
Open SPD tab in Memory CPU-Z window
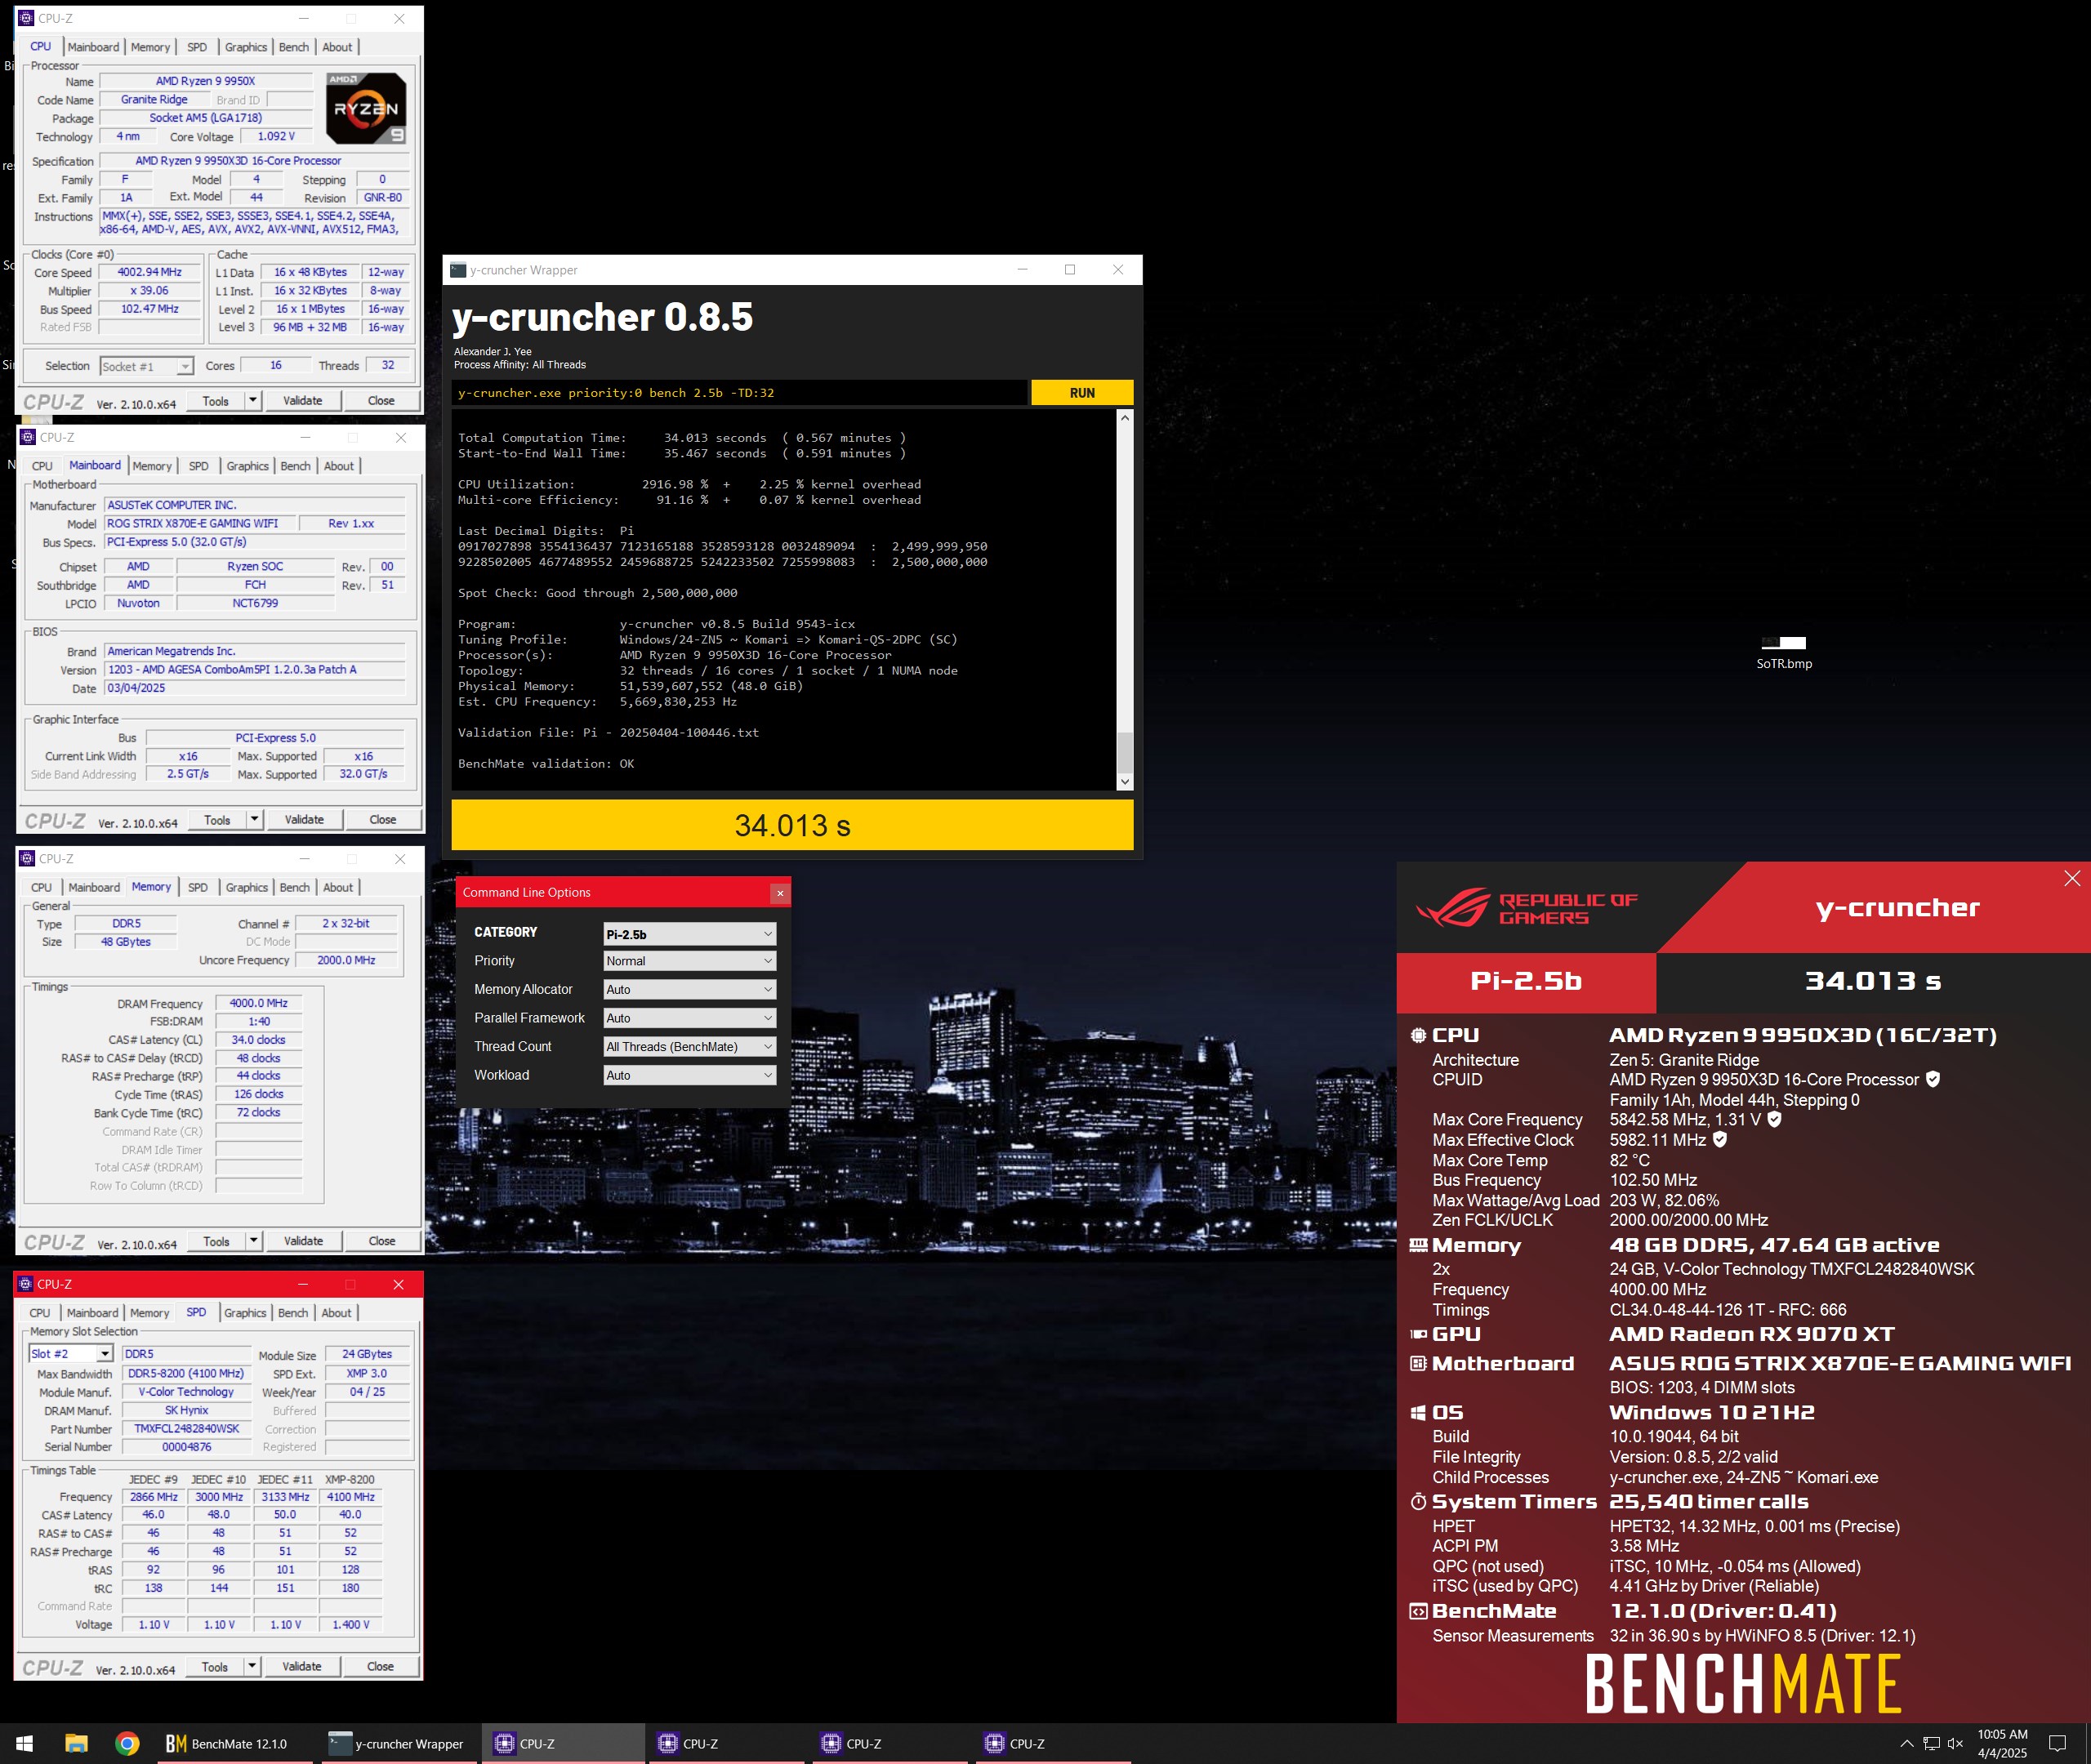[x=198, y=888]
